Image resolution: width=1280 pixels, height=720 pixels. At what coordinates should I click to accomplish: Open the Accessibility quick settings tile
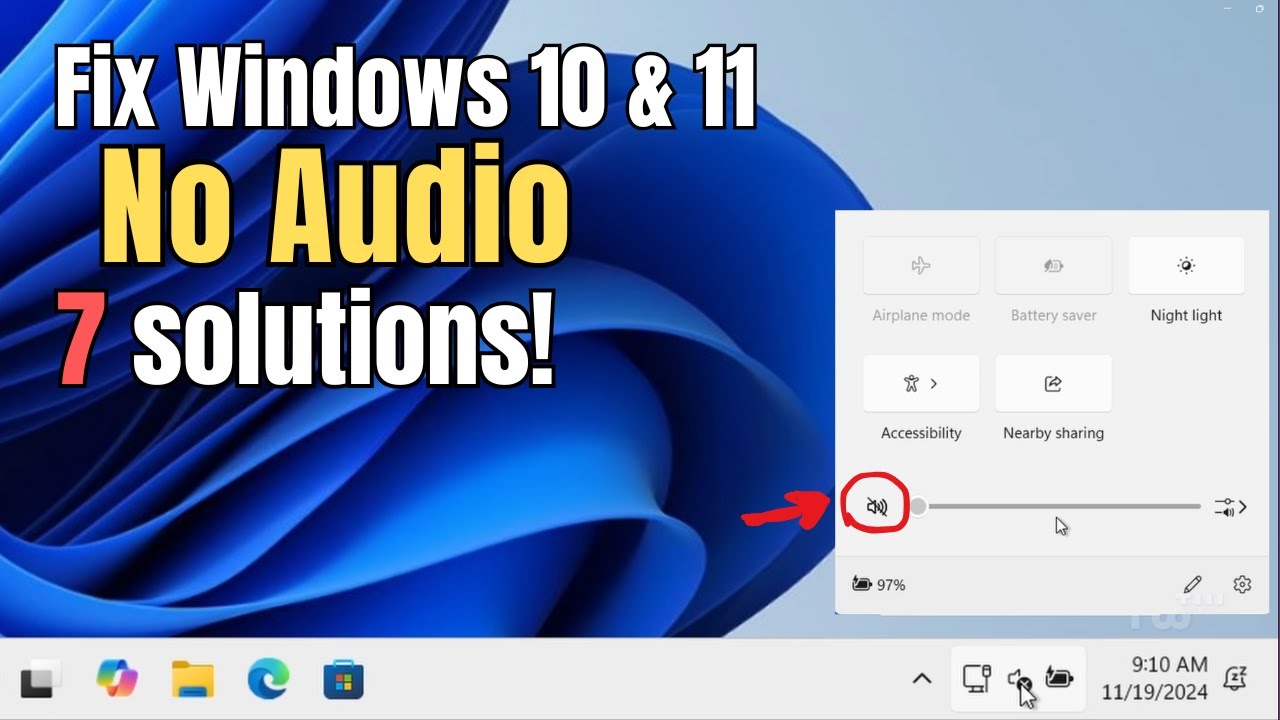(921, 383)
